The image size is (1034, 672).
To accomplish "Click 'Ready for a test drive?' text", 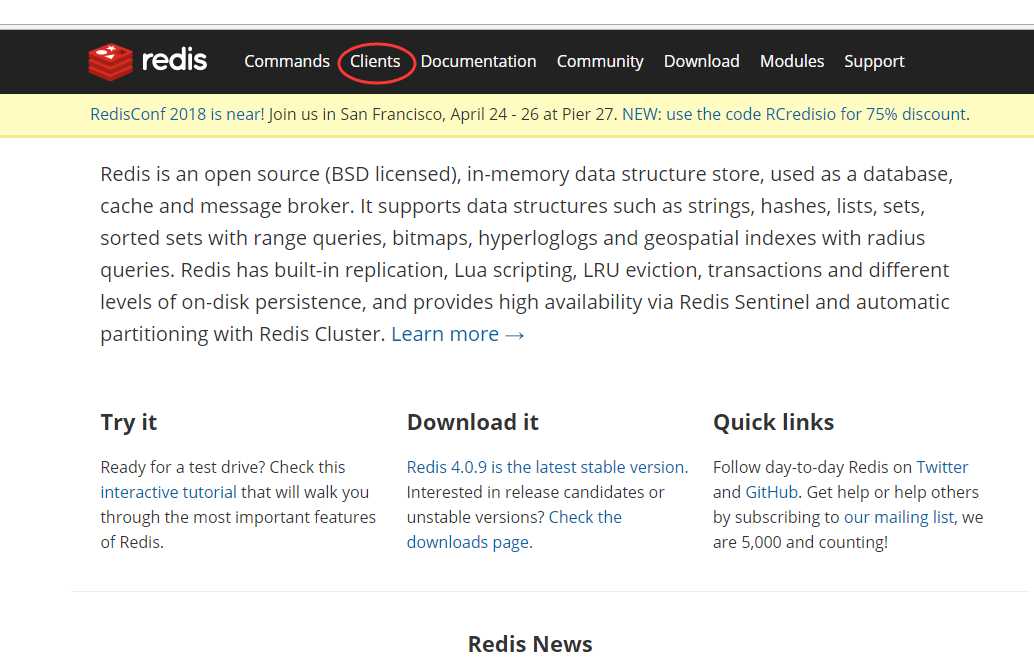I will click(x=183, y=467).
